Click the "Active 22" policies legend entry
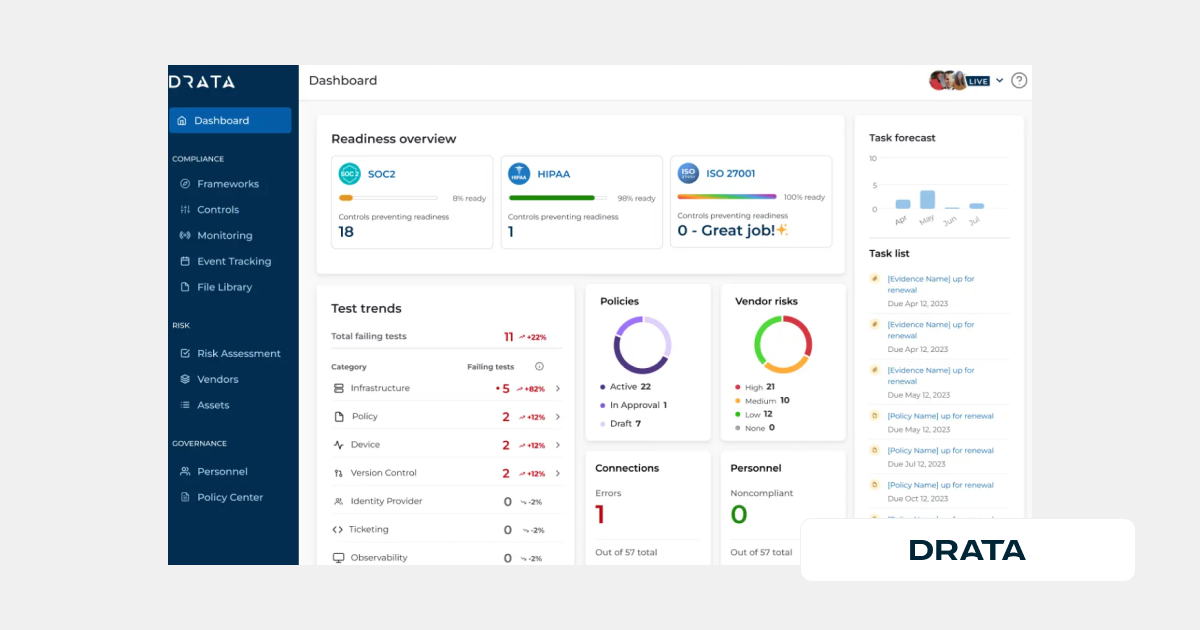 625,387
